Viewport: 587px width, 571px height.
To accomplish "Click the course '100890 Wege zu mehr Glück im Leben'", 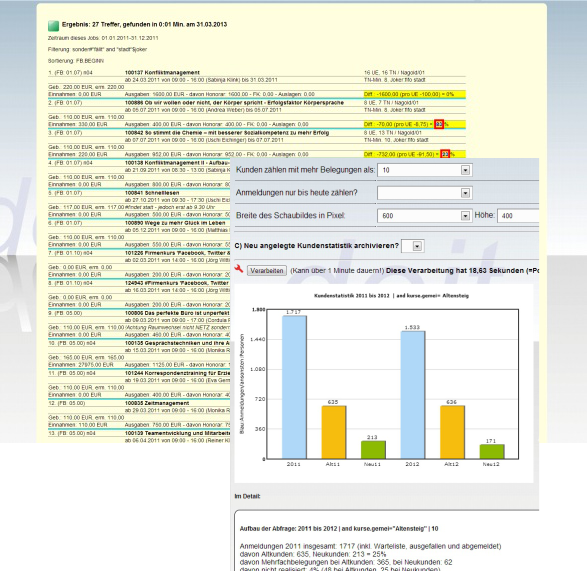I will click(175, 223).
